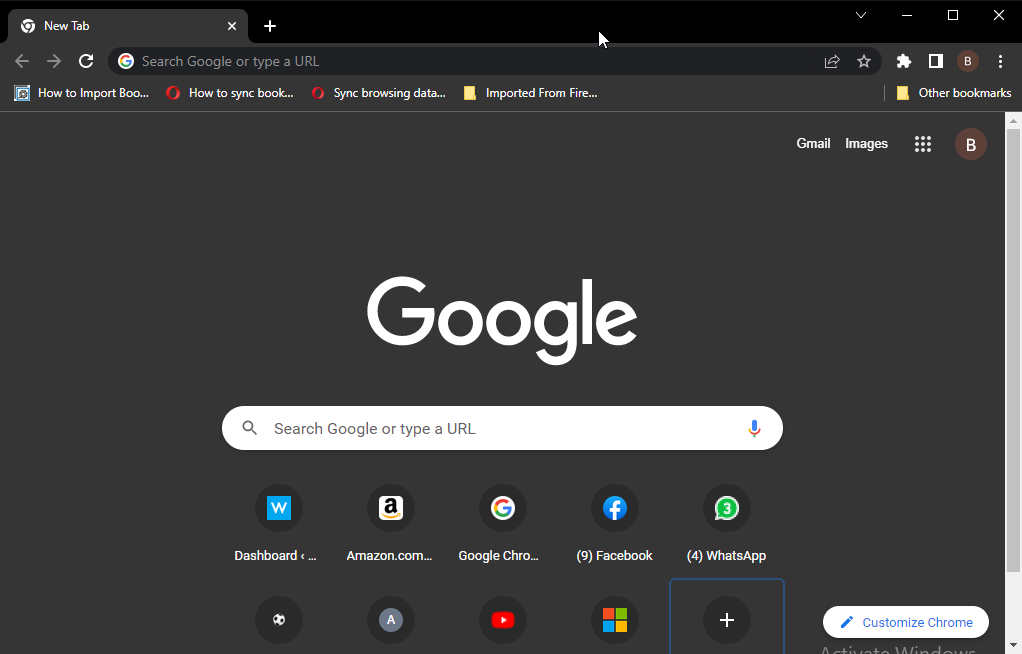Open the gray letter A shortcut tile
The image size is (1022, 654).
pos(390,619)
